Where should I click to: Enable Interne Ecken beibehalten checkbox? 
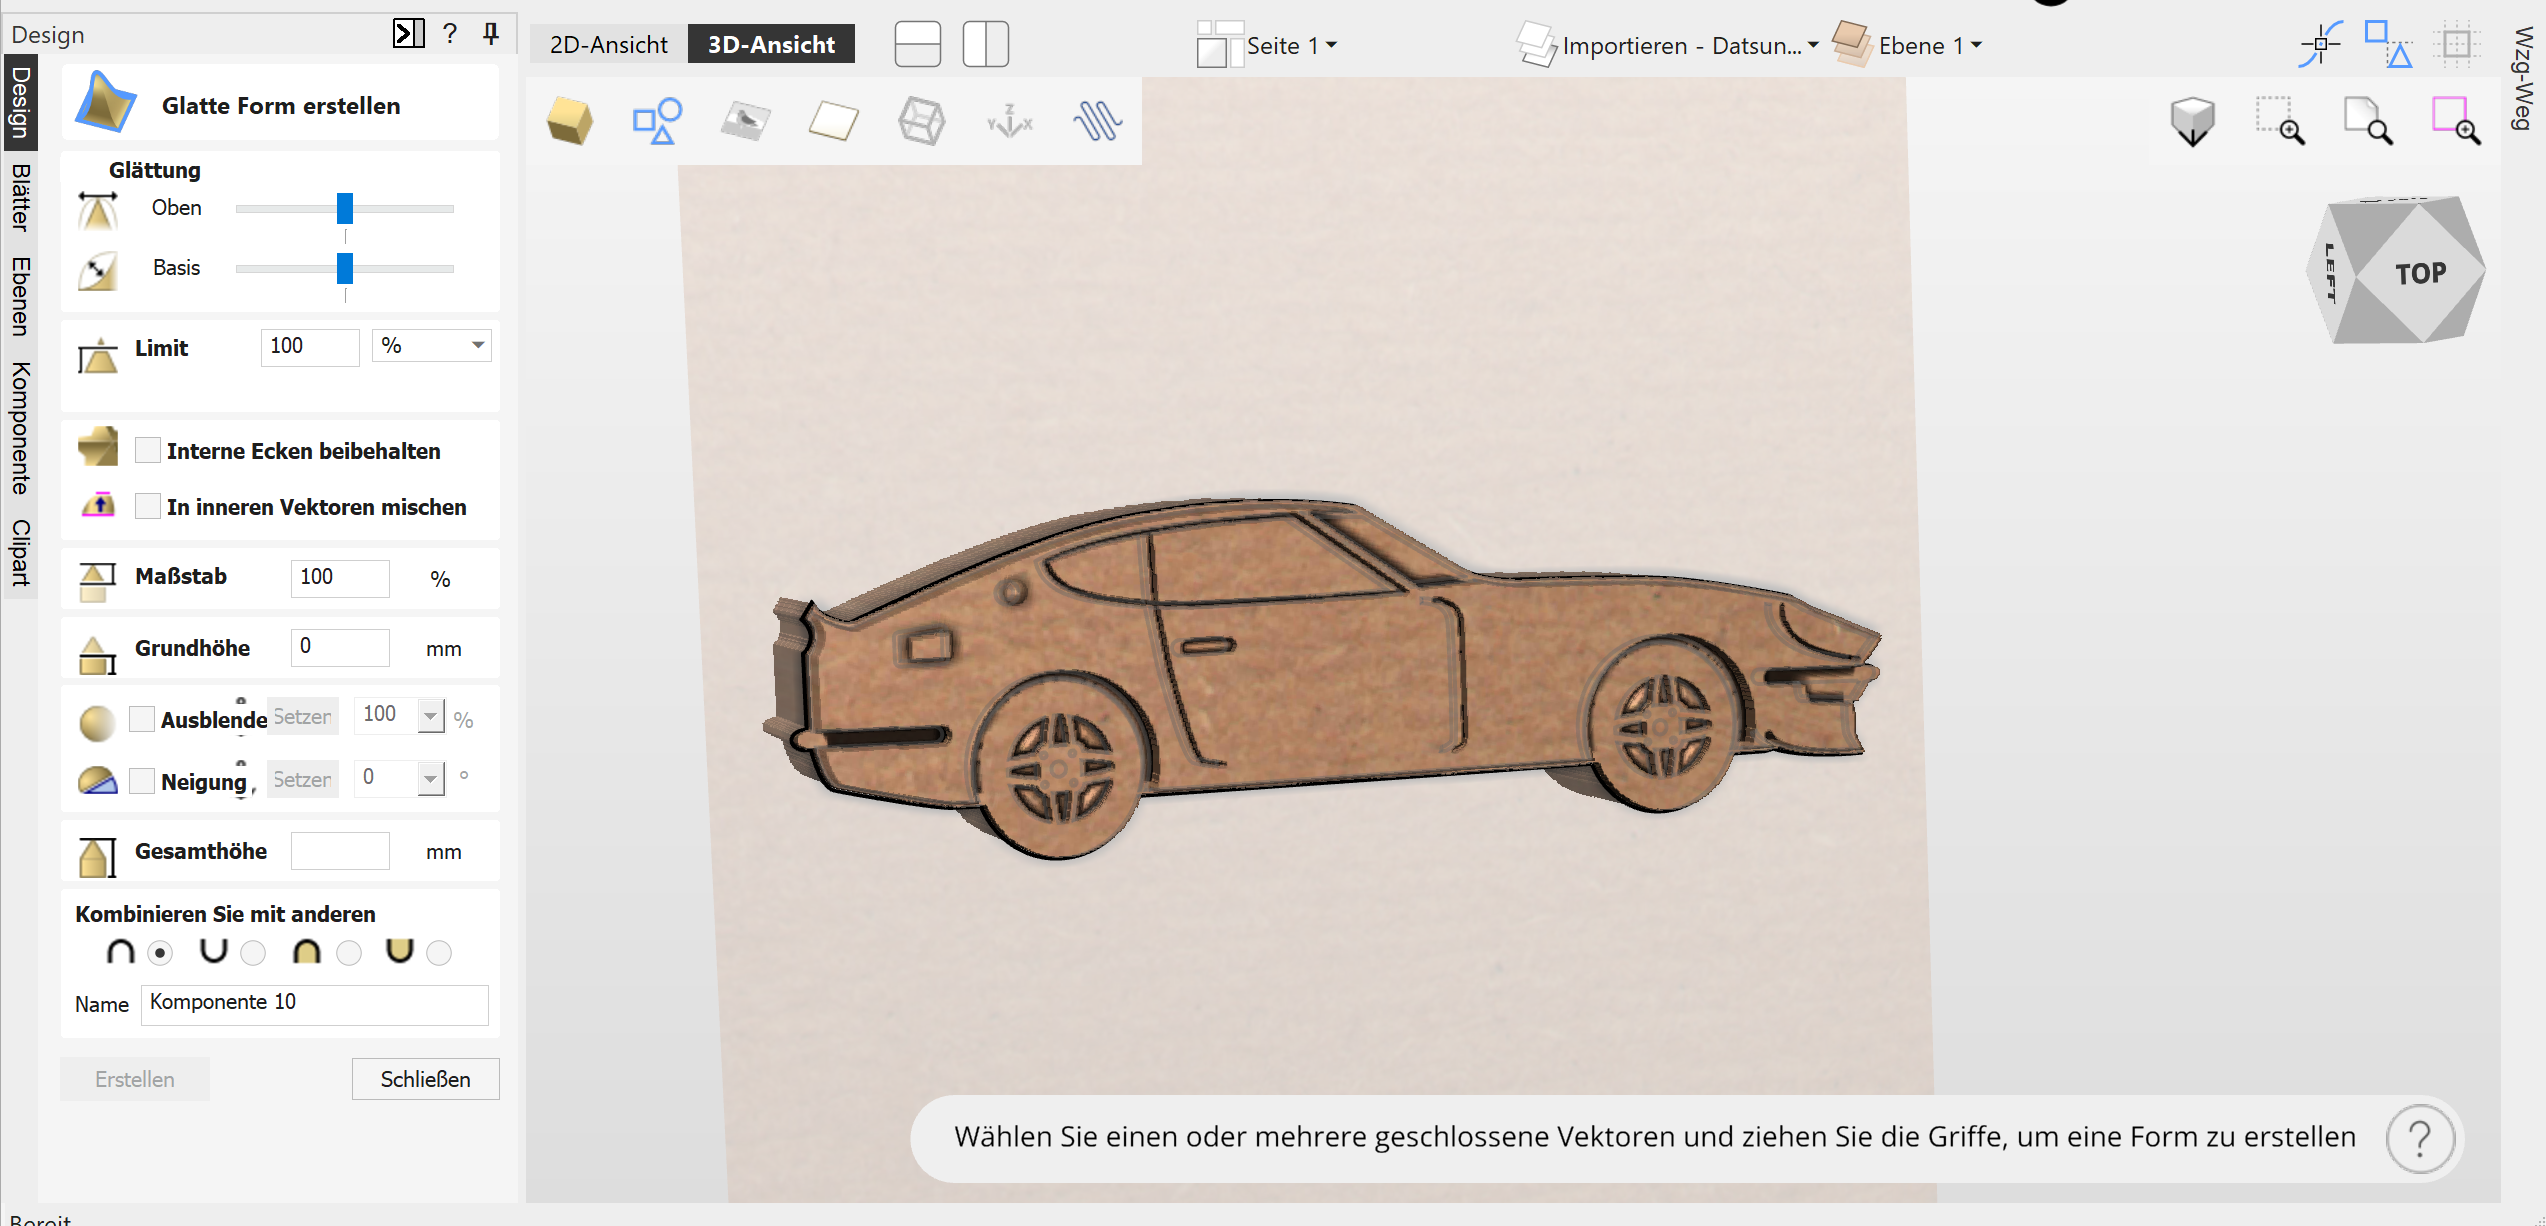[x=148, y=450]
